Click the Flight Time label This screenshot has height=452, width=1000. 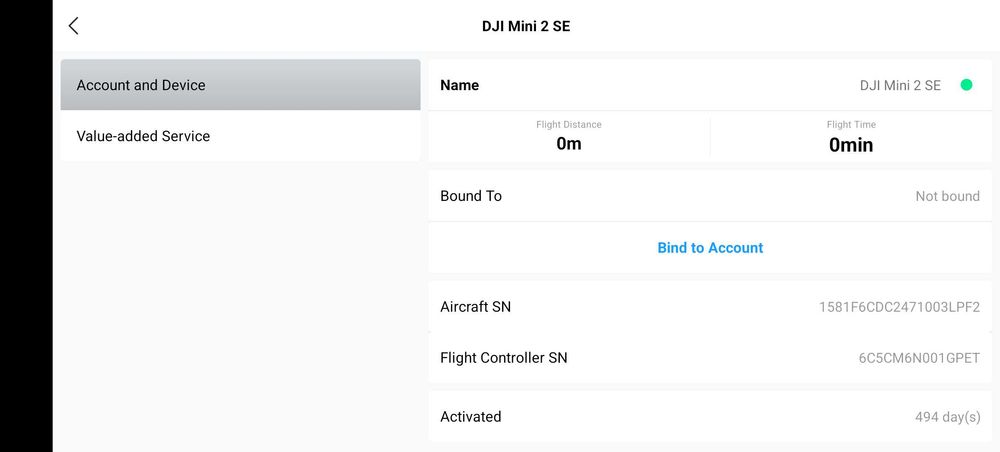(x=851, y=125)
